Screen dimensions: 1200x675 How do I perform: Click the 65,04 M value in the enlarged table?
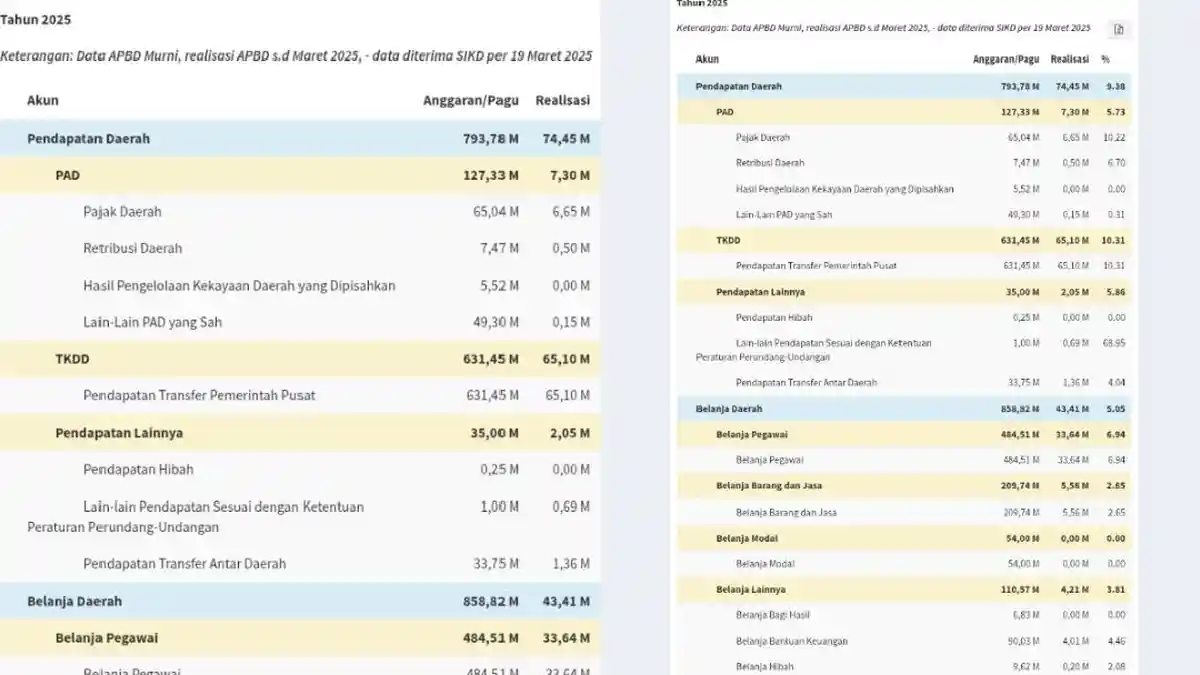(x=496, y=212)
